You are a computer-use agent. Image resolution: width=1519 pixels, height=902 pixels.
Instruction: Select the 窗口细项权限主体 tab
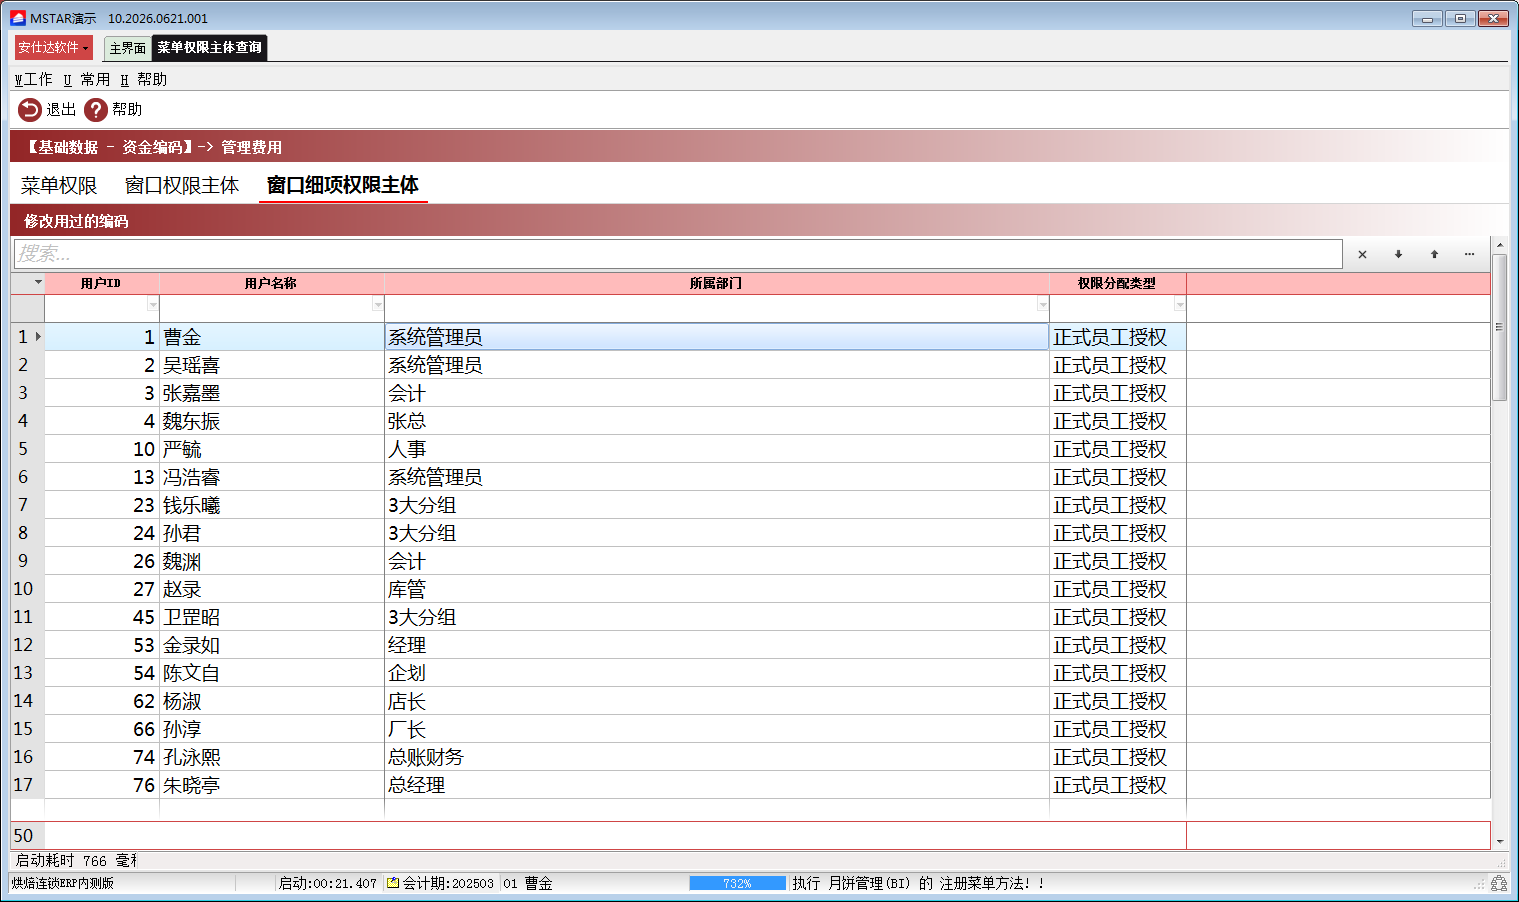[343, 186]
